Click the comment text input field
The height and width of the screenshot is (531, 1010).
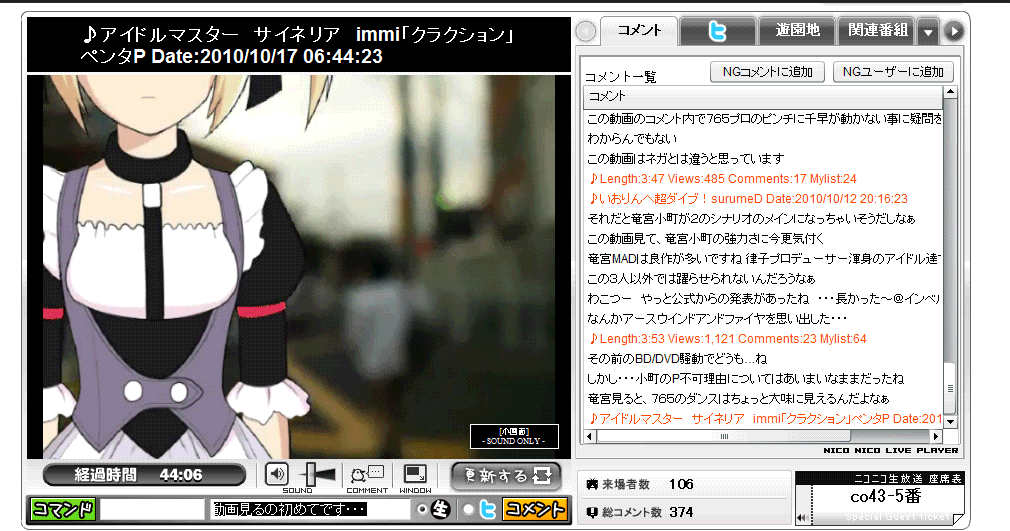pyautogui.click(x=310, y=509)
